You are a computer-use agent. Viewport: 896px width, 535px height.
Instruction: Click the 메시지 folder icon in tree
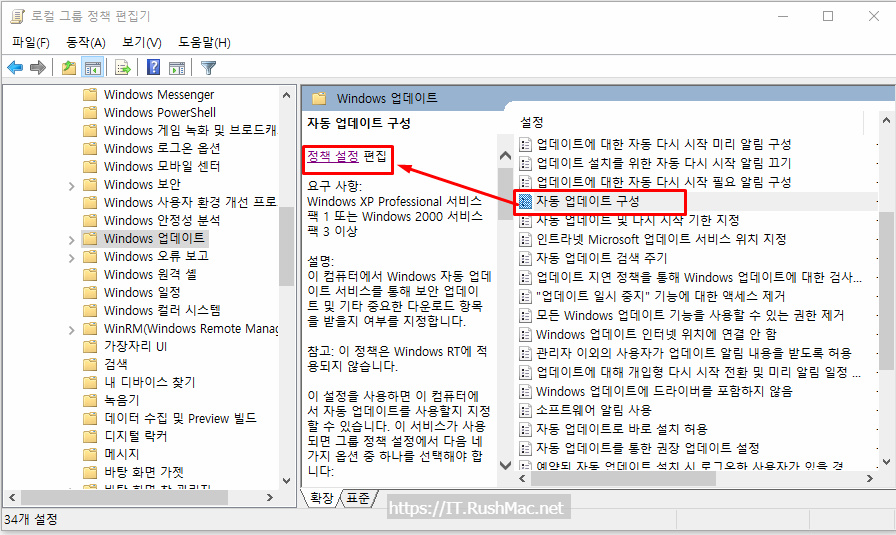click(x=90, y=454)
